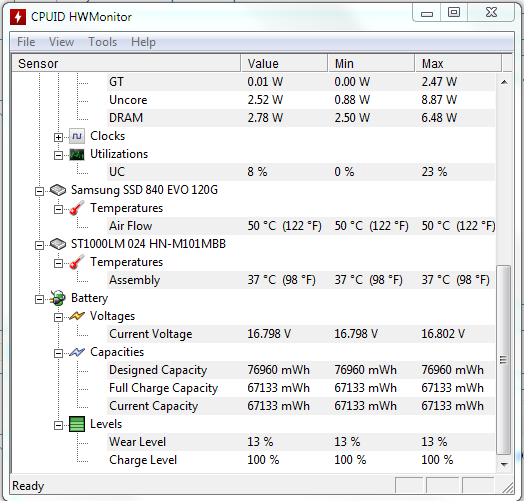Viewport: 524px width, 501px height.
Task: Select the UC utilization row
Action: (301, 172)
